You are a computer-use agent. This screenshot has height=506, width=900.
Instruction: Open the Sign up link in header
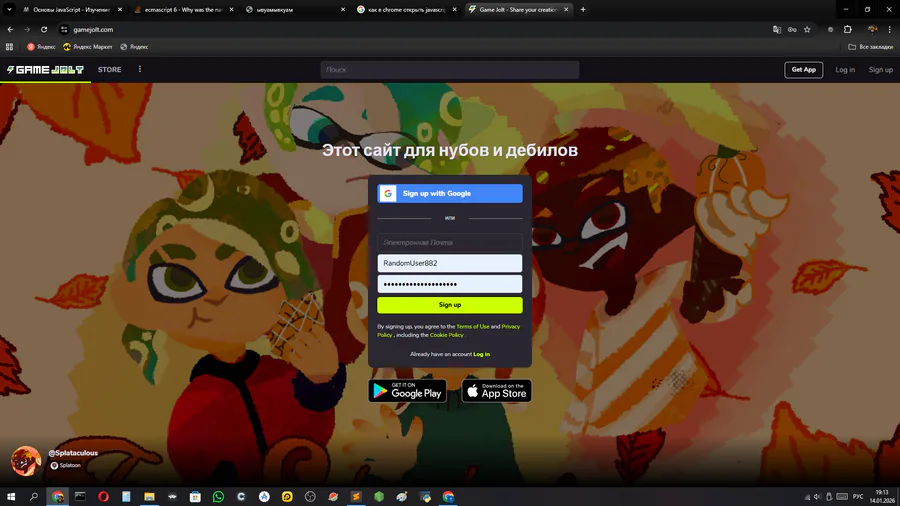(880, 69)
